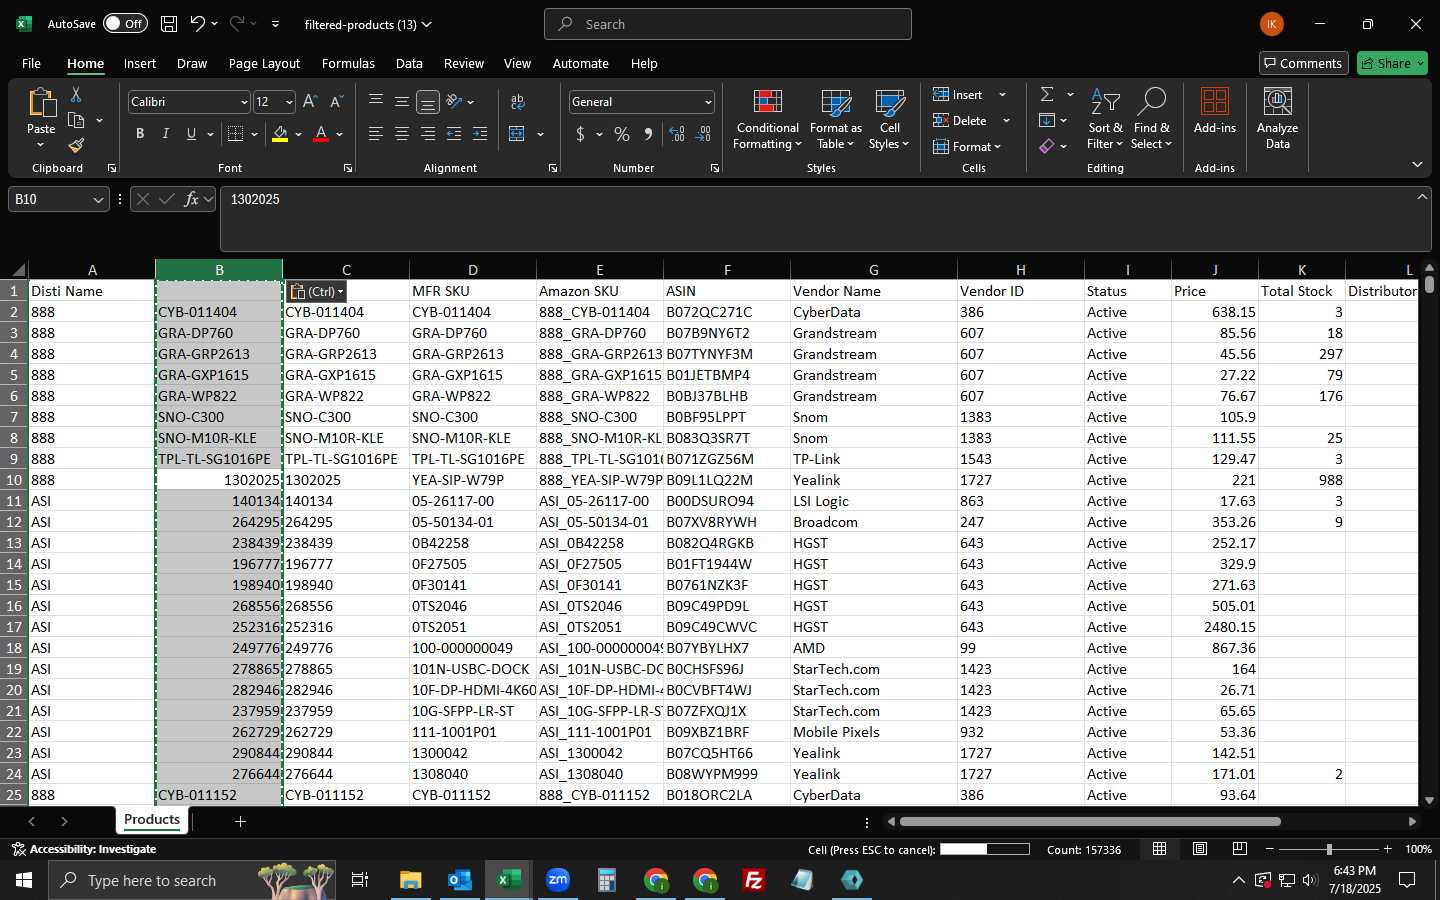Viewport: 1440px width, 900px height.
Task: Click the green Share button
Action: pos(1392,63)
